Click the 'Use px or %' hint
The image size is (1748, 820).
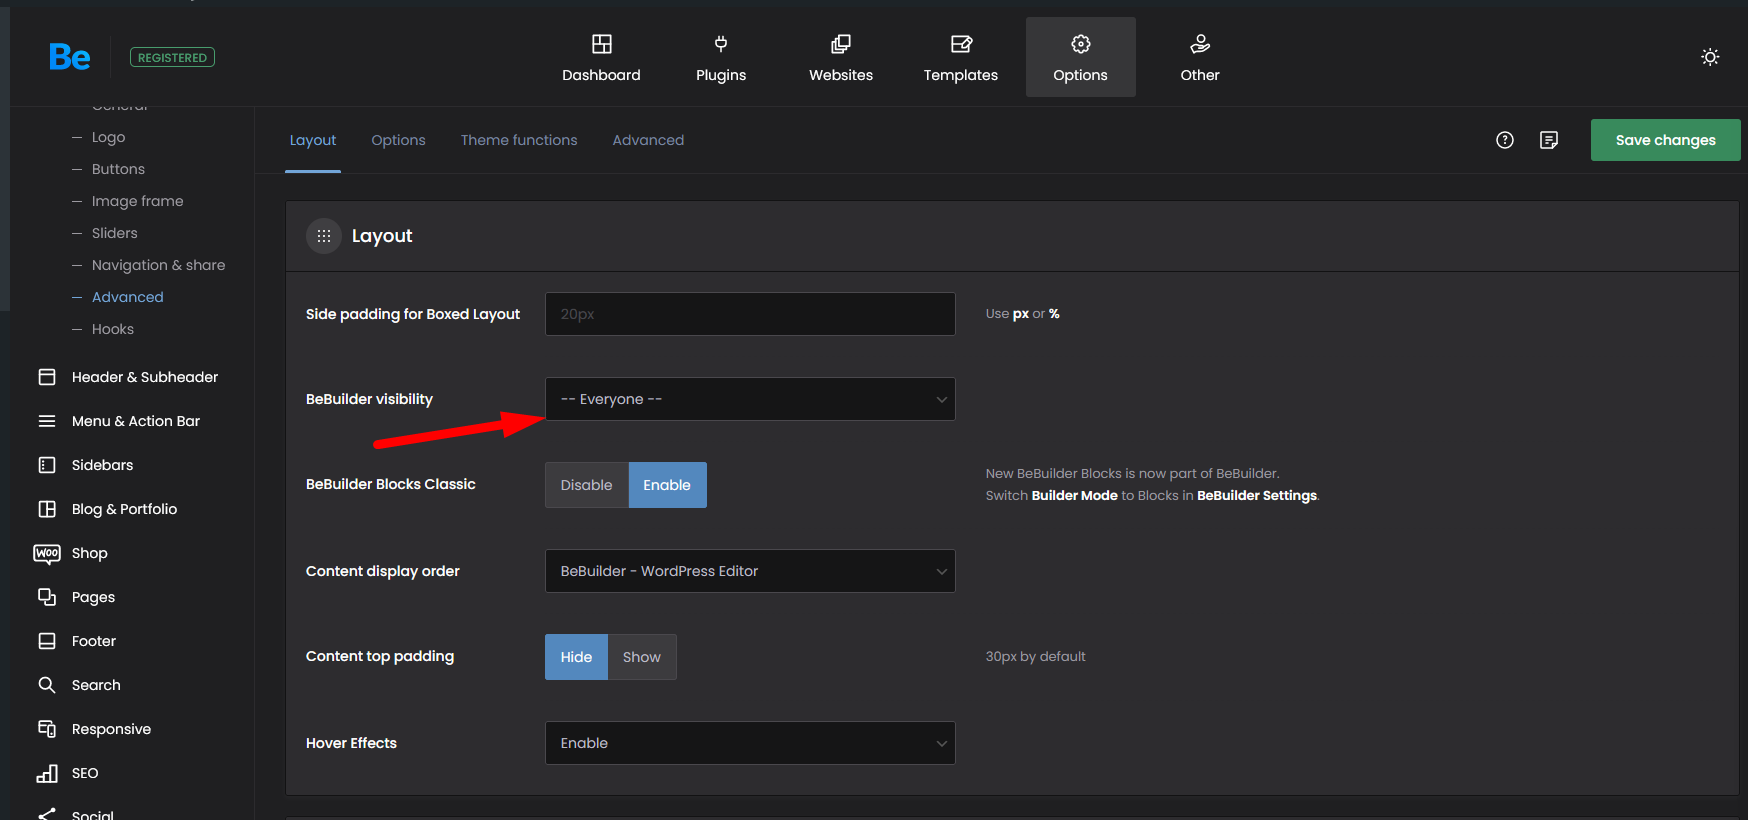click(x=1022, y=313)
